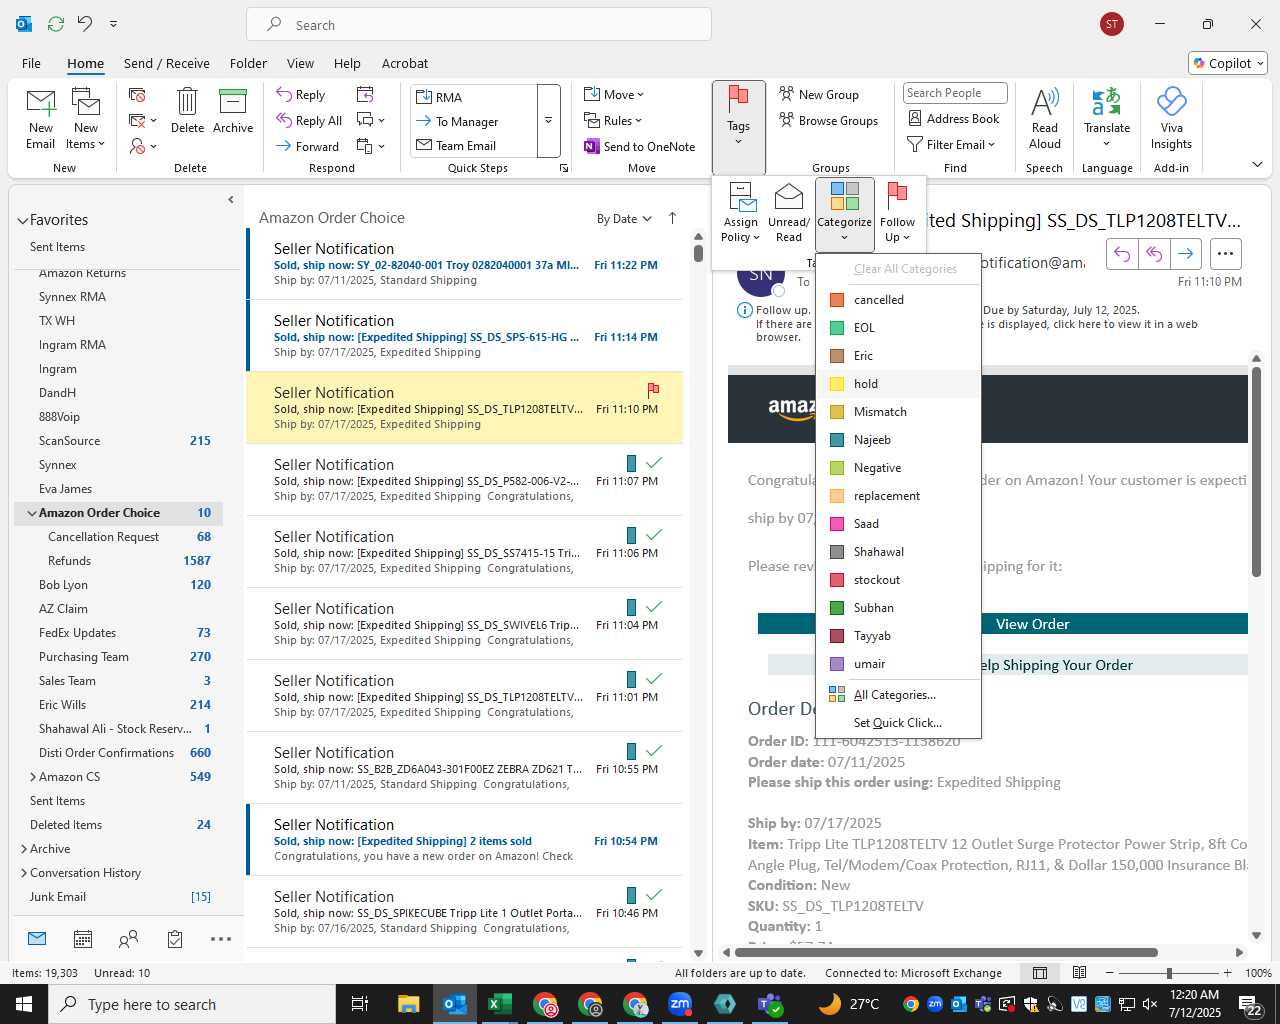The image size is (1280, 1024).
Task: Open the Copilot dropdown
Action: click(1228, 63)
